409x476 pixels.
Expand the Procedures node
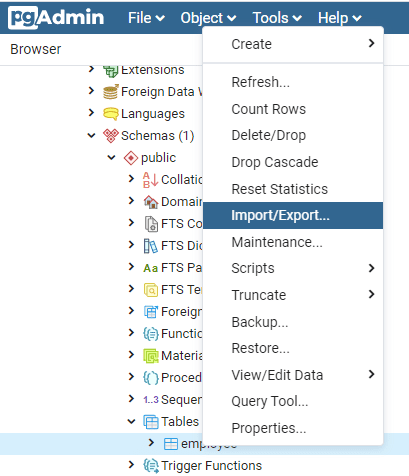pos(131,377)
